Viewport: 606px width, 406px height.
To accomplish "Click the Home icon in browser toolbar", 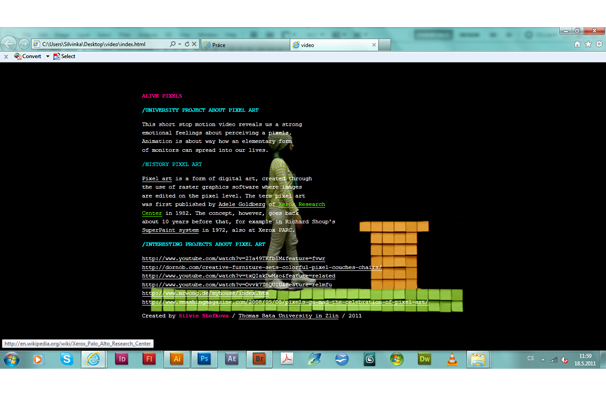I will pyautogui.click(x=577, y=44).
